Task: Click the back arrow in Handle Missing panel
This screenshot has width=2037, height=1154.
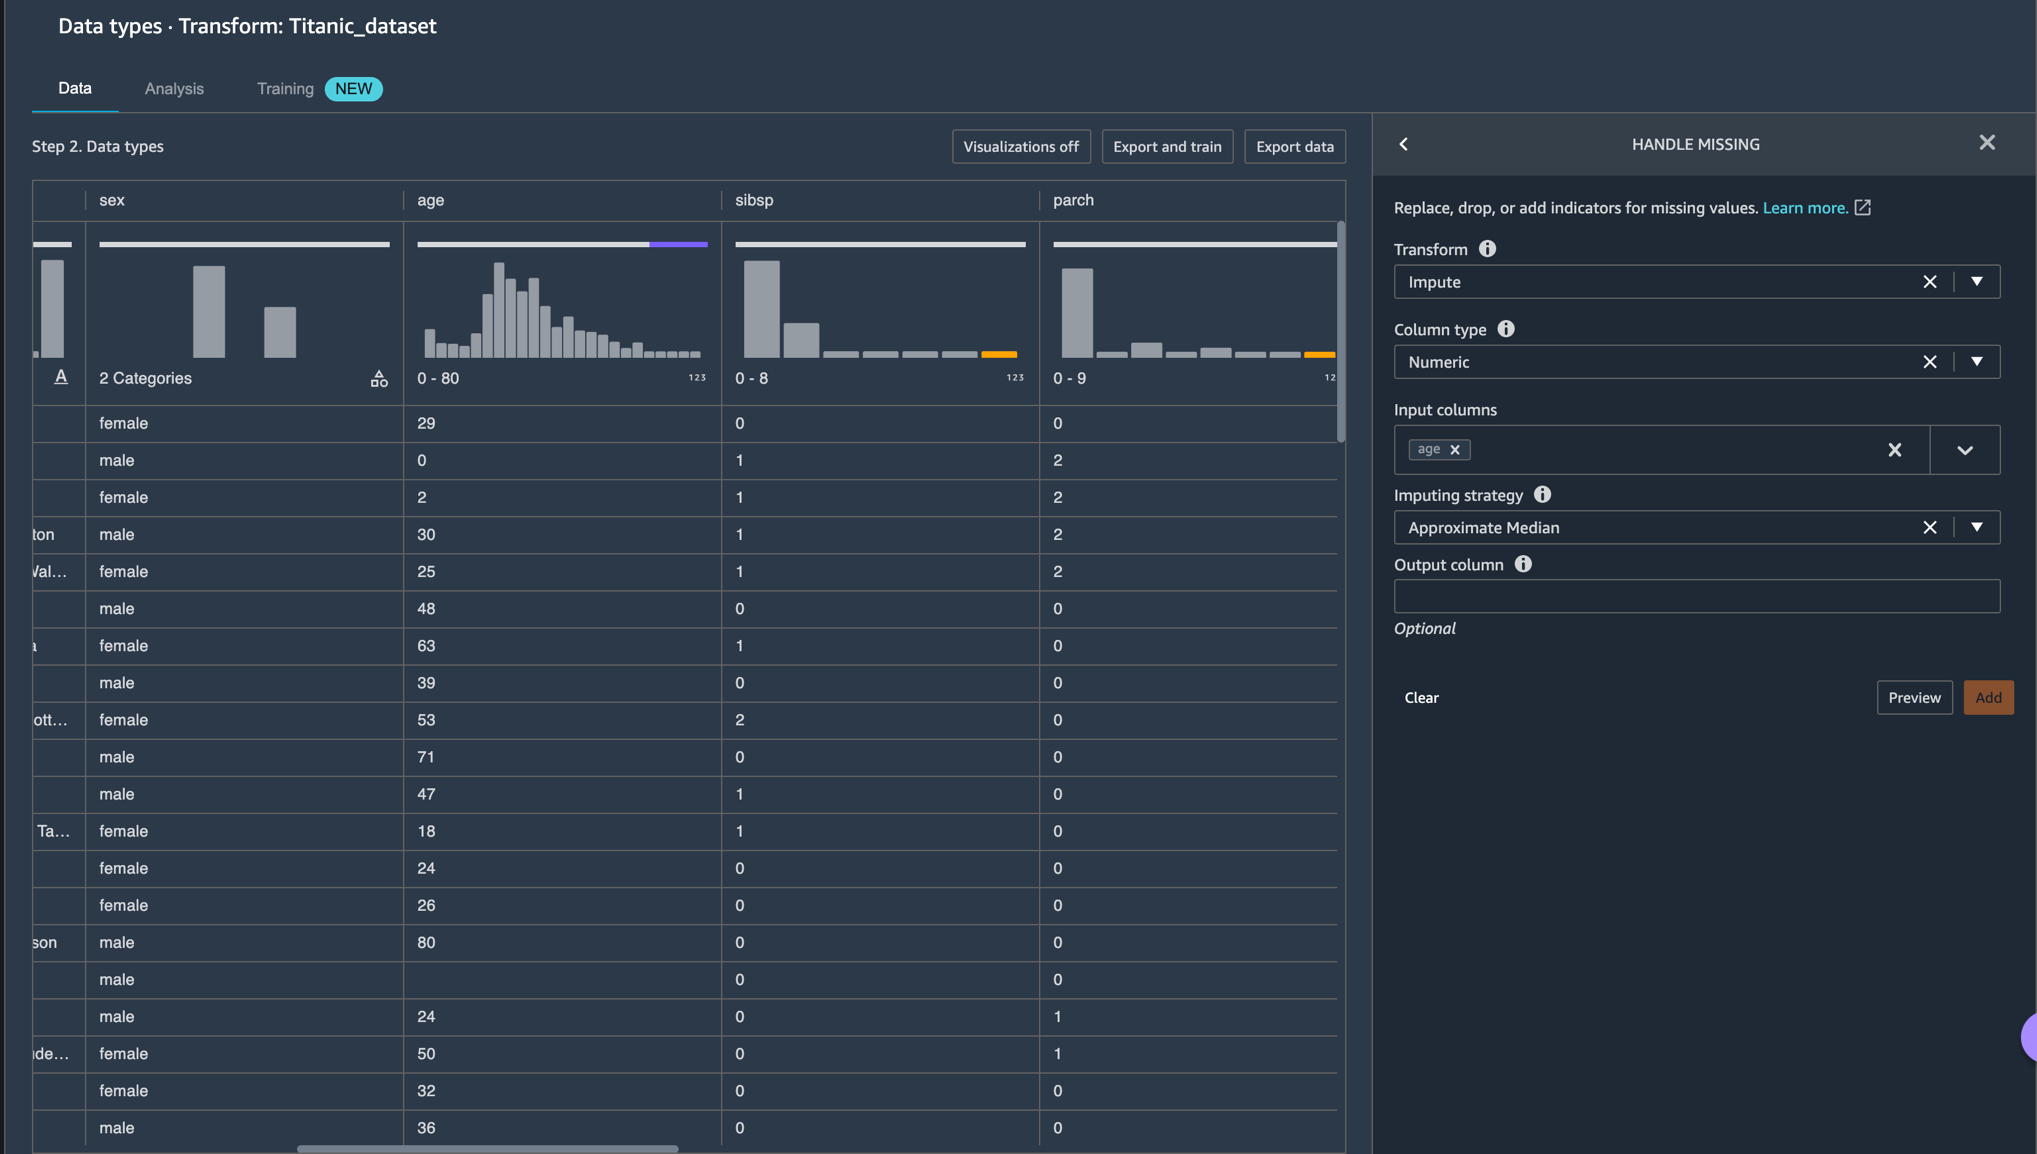Action: point(1403,144)
